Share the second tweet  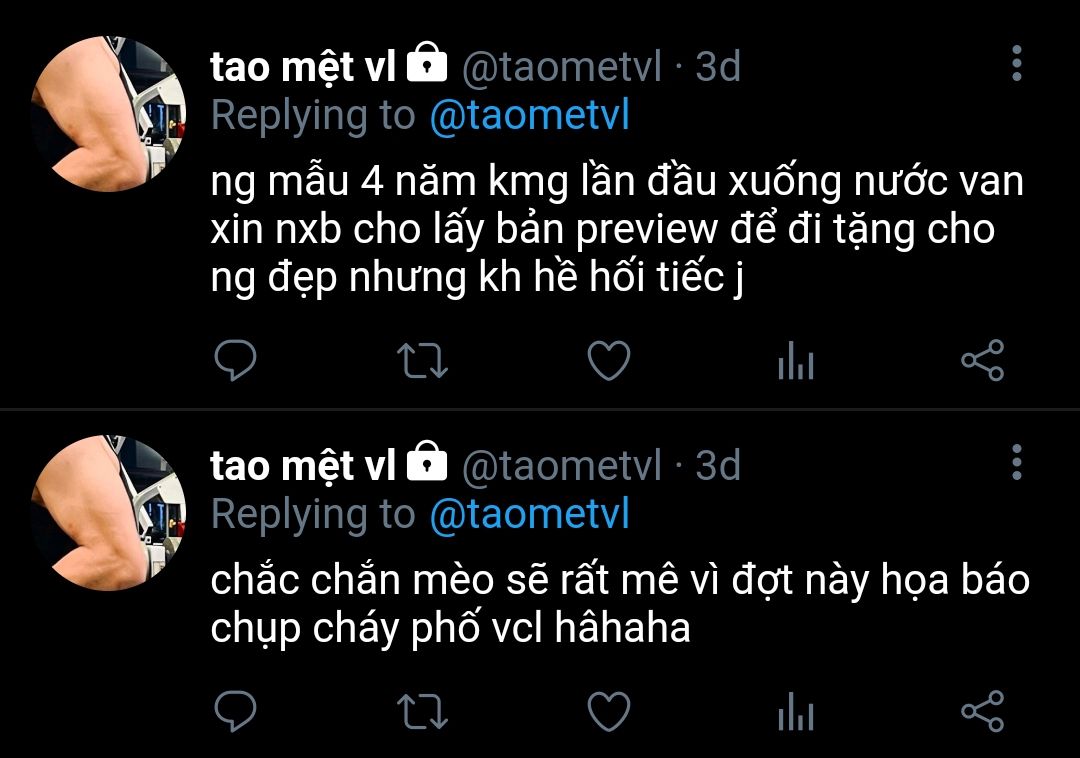click(x=983, y=710)
